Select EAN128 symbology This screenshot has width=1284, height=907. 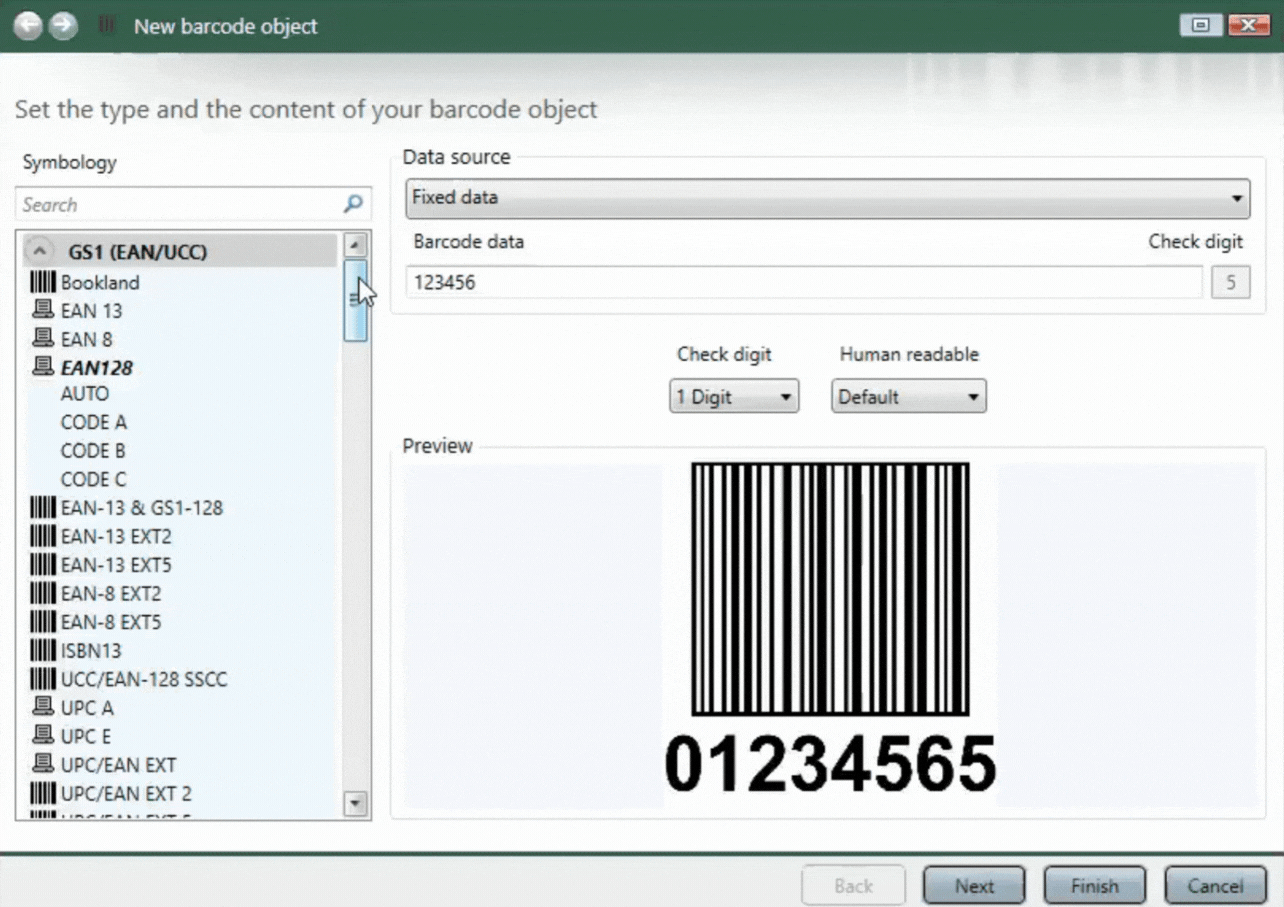[x=97, y=367]
